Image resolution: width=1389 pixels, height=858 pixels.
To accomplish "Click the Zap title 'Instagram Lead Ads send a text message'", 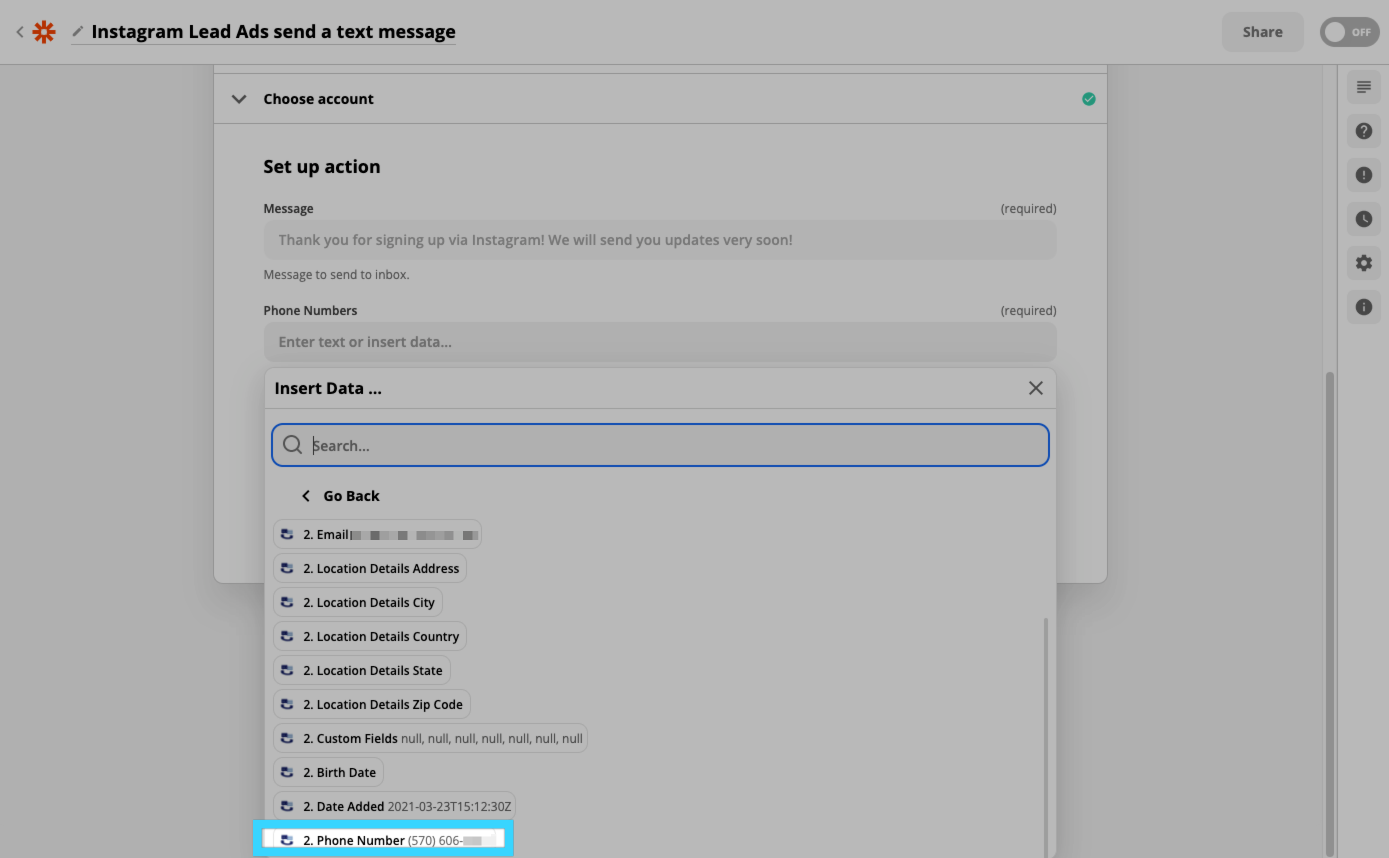I will [273, 32].
